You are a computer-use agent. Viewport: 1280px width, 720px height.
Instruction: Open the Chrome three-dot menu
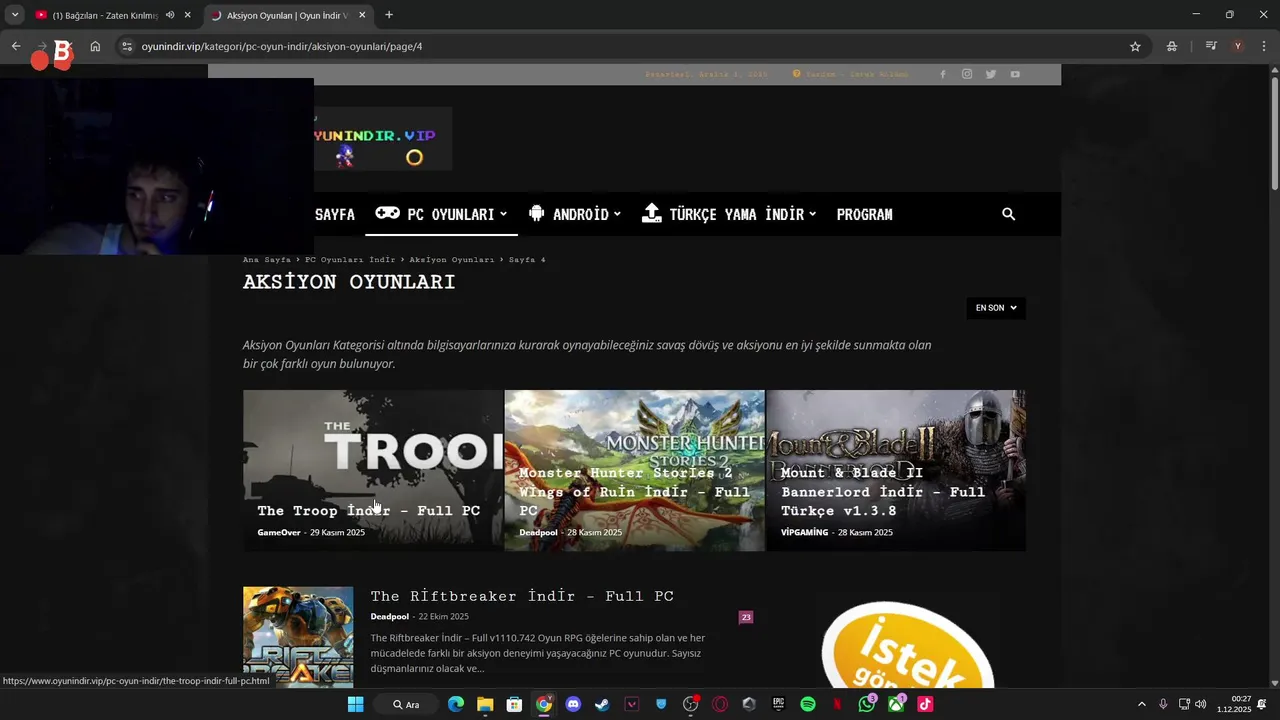pos(1264,46)
